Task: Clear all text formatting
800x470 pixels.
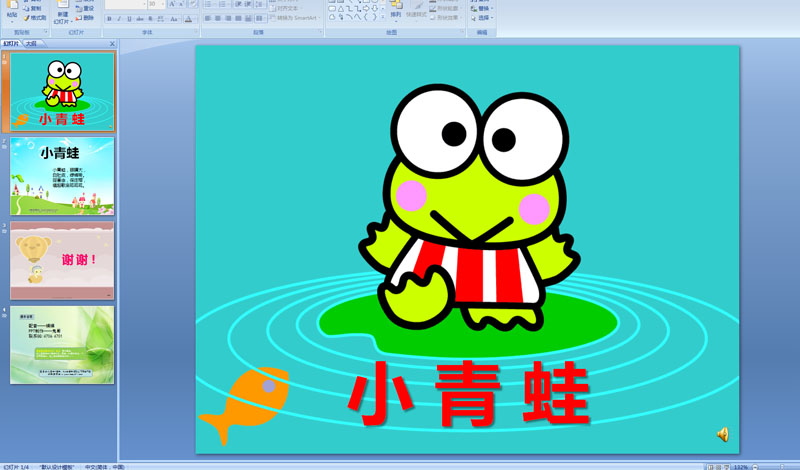Action: pos(193,4)
